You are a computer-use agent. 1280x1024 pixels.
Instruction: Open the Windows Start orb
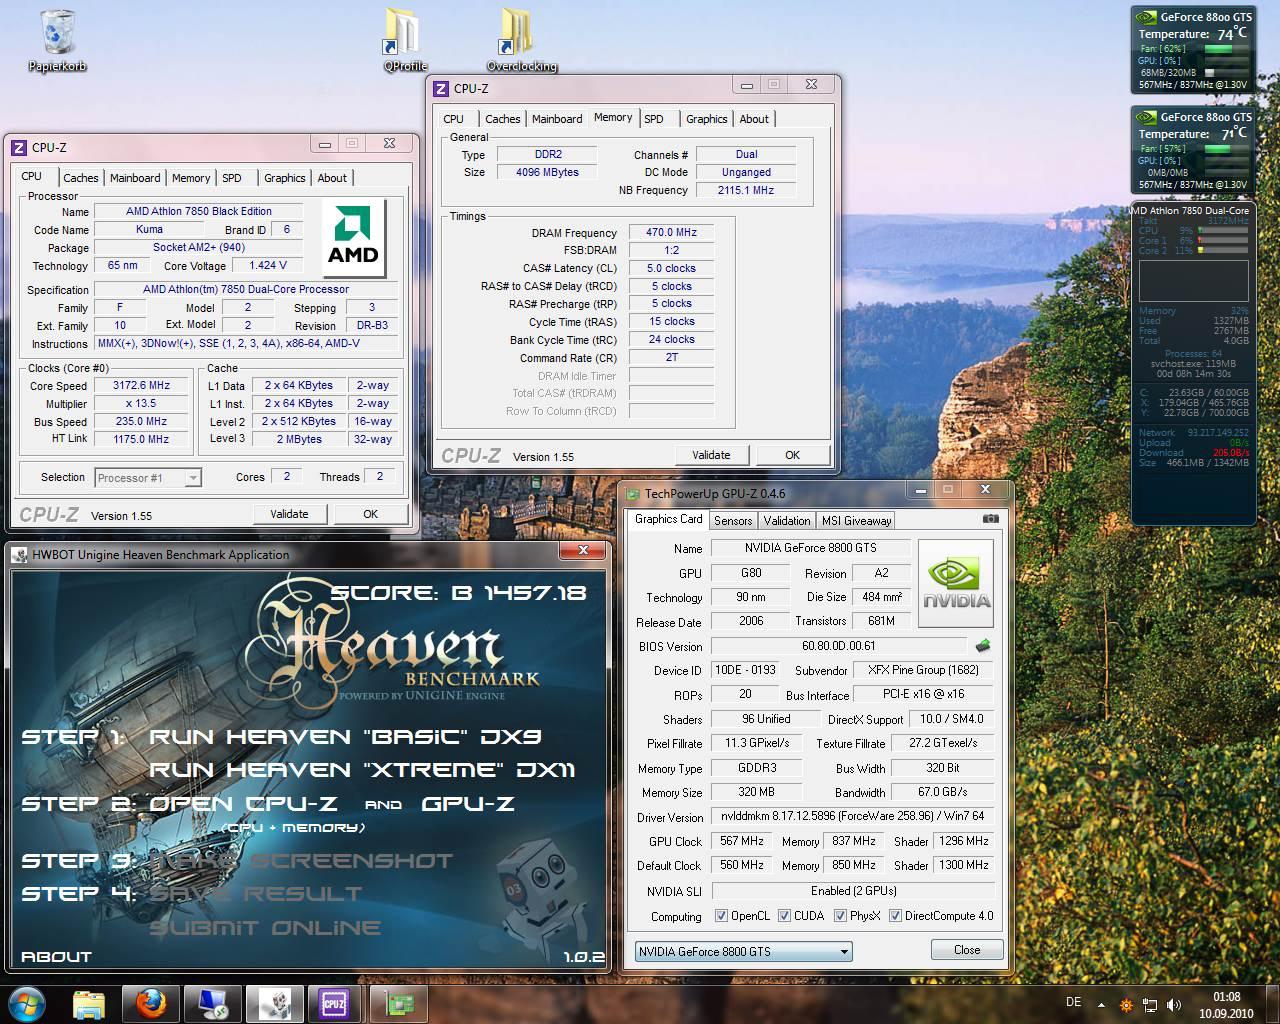click(x=26, y=1003)
